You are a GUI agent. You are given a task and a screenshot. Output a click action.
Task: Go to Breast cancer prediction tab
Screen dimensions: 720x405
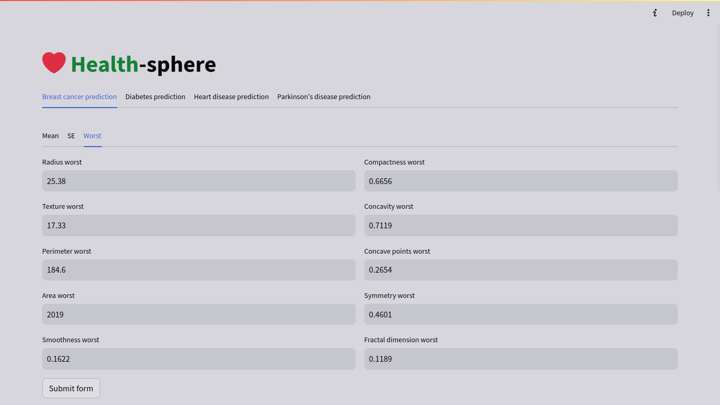[79, 97]
